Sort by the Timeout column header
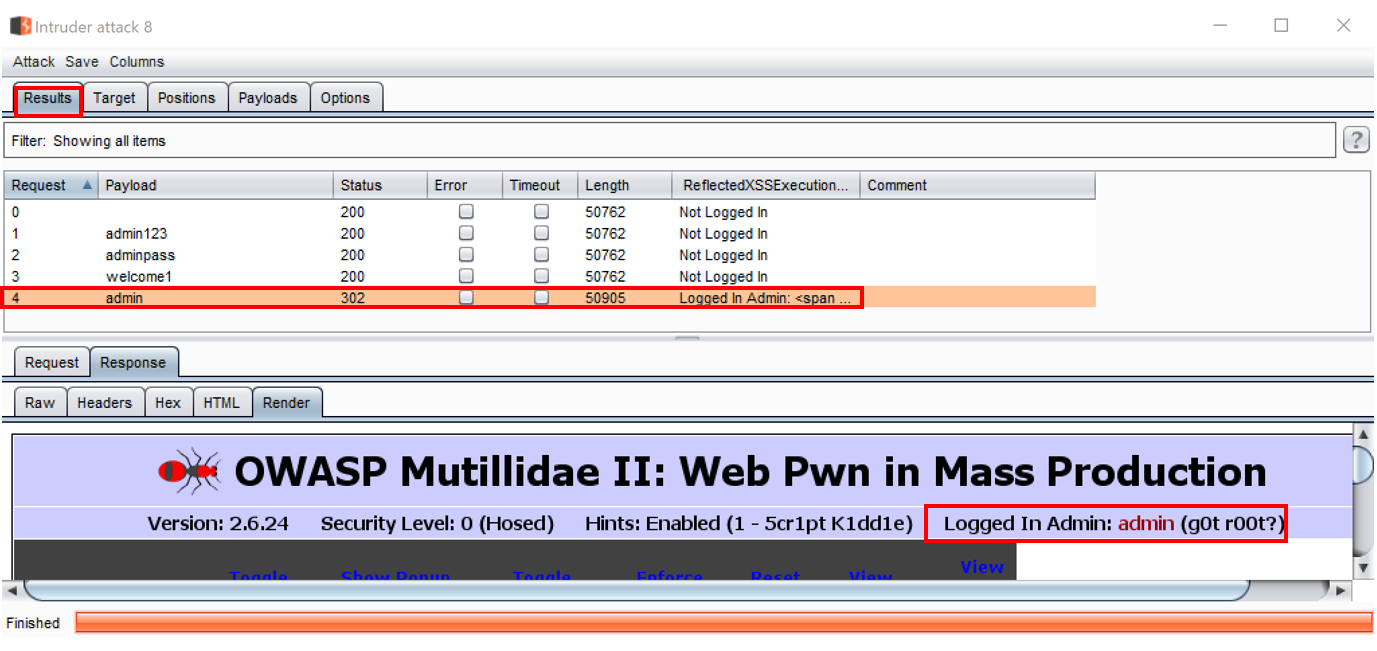This screenshot has width=1377, height=651. [x=539, y=185]
